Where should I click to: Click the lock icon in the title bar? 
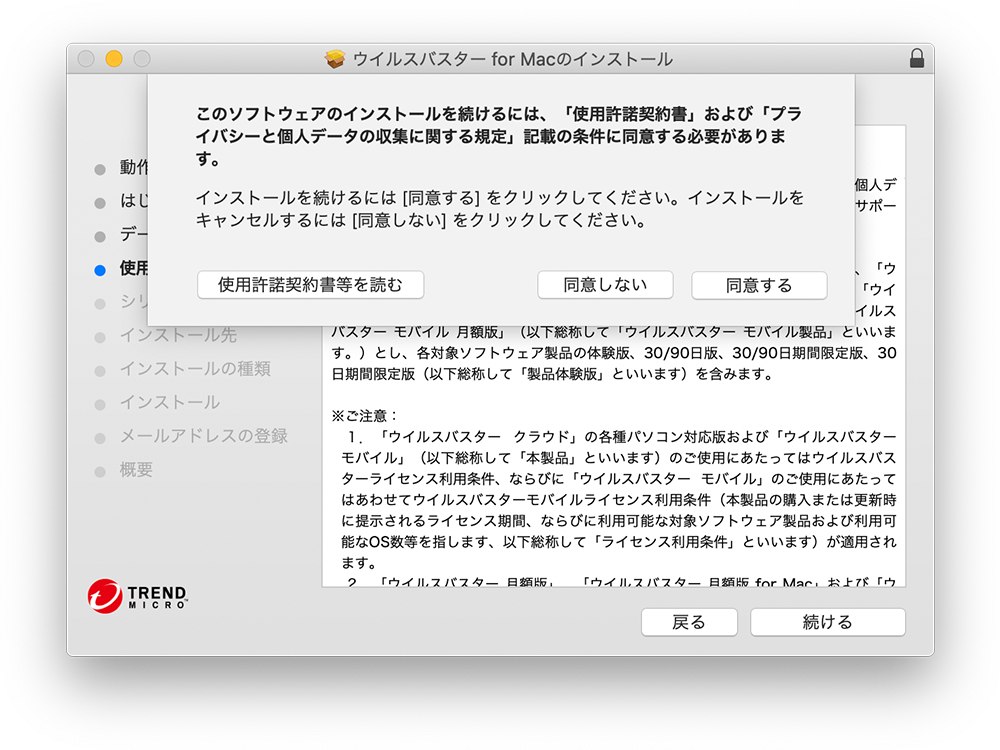click(916, 59)
